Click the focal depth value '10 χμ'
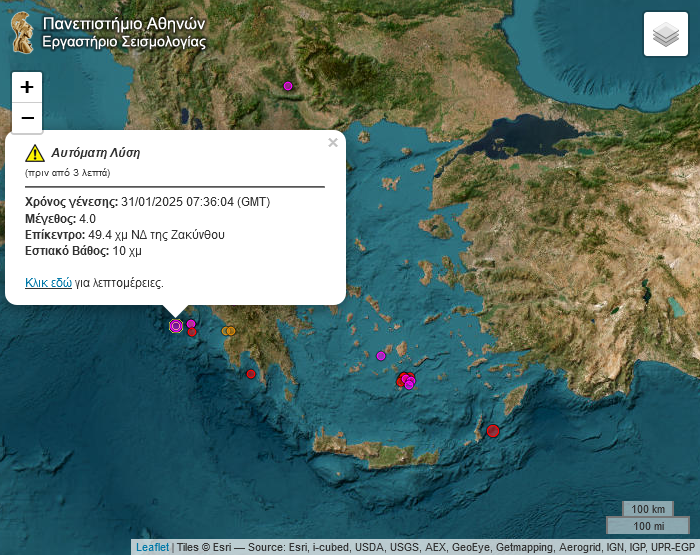Screen dimensions: 700x555 click(x=127, y=251)
